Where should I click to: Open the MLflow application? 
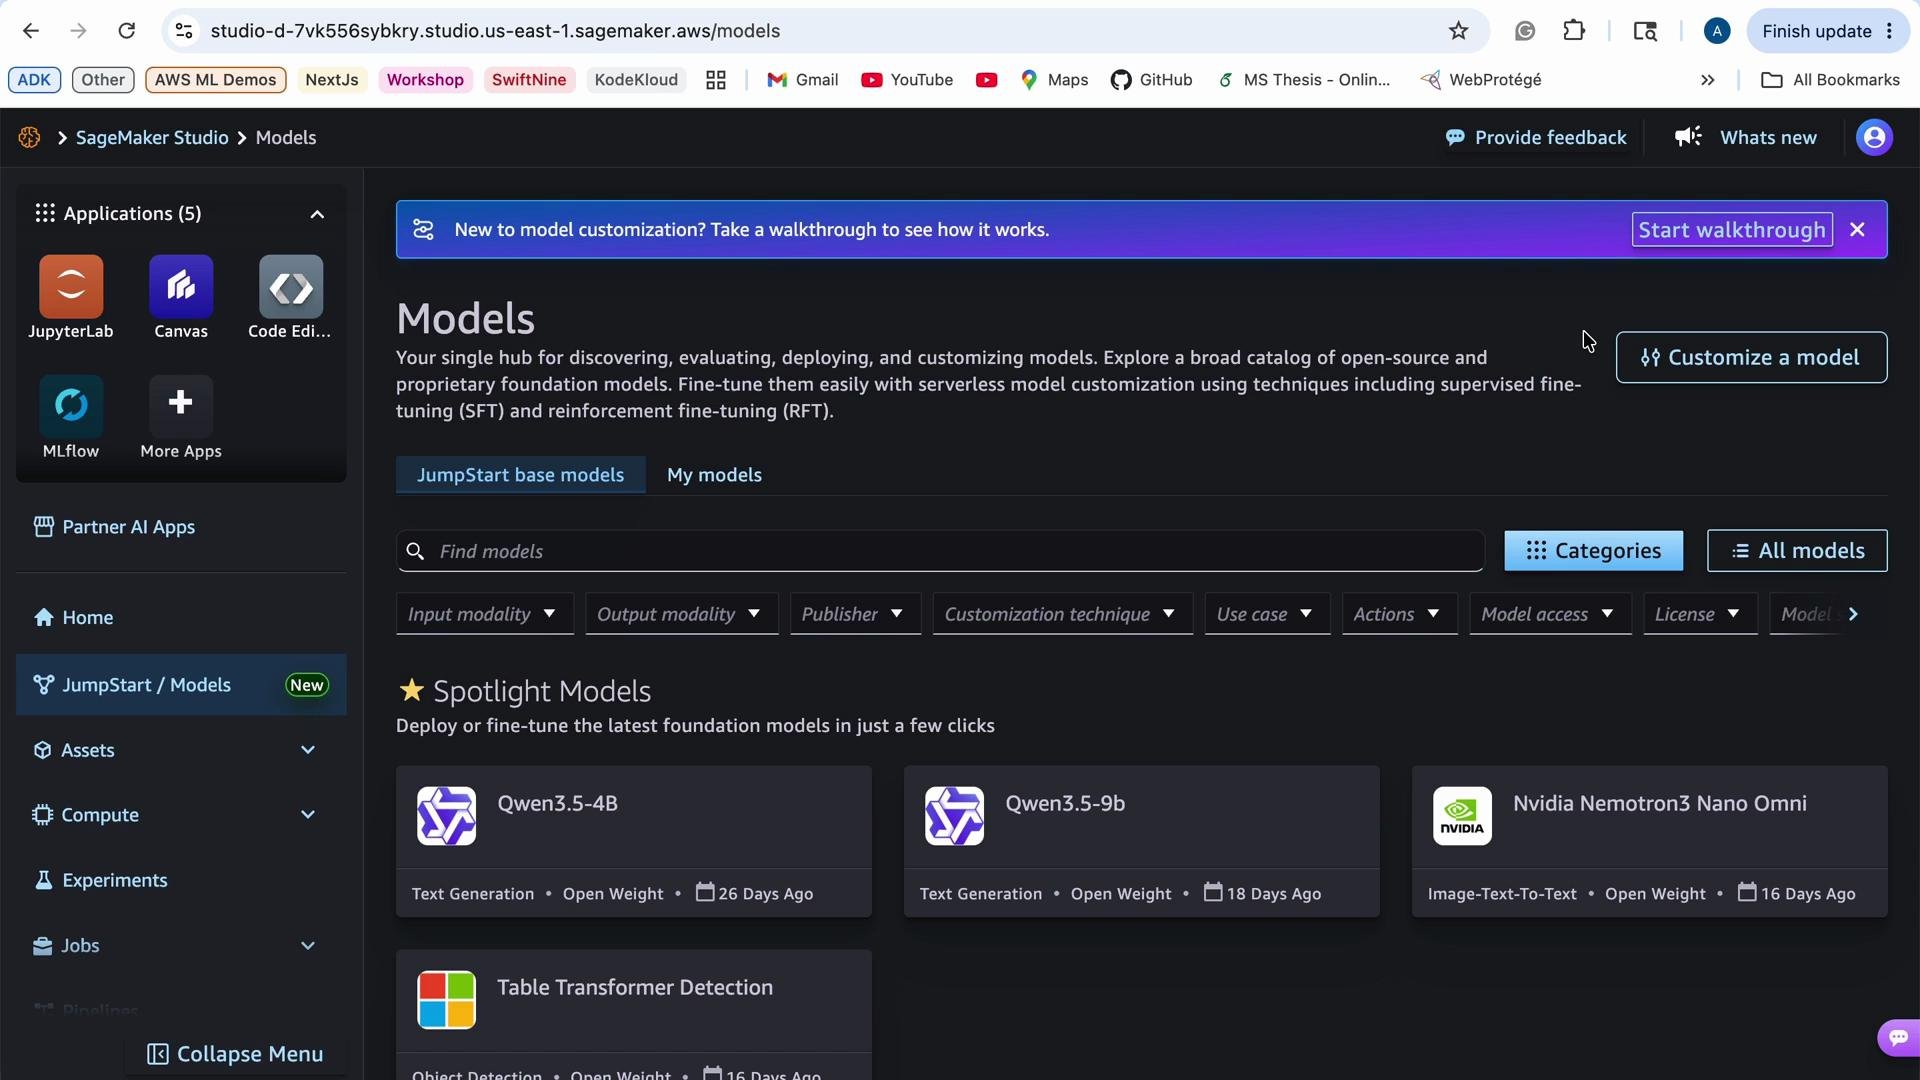coord(71,406)
